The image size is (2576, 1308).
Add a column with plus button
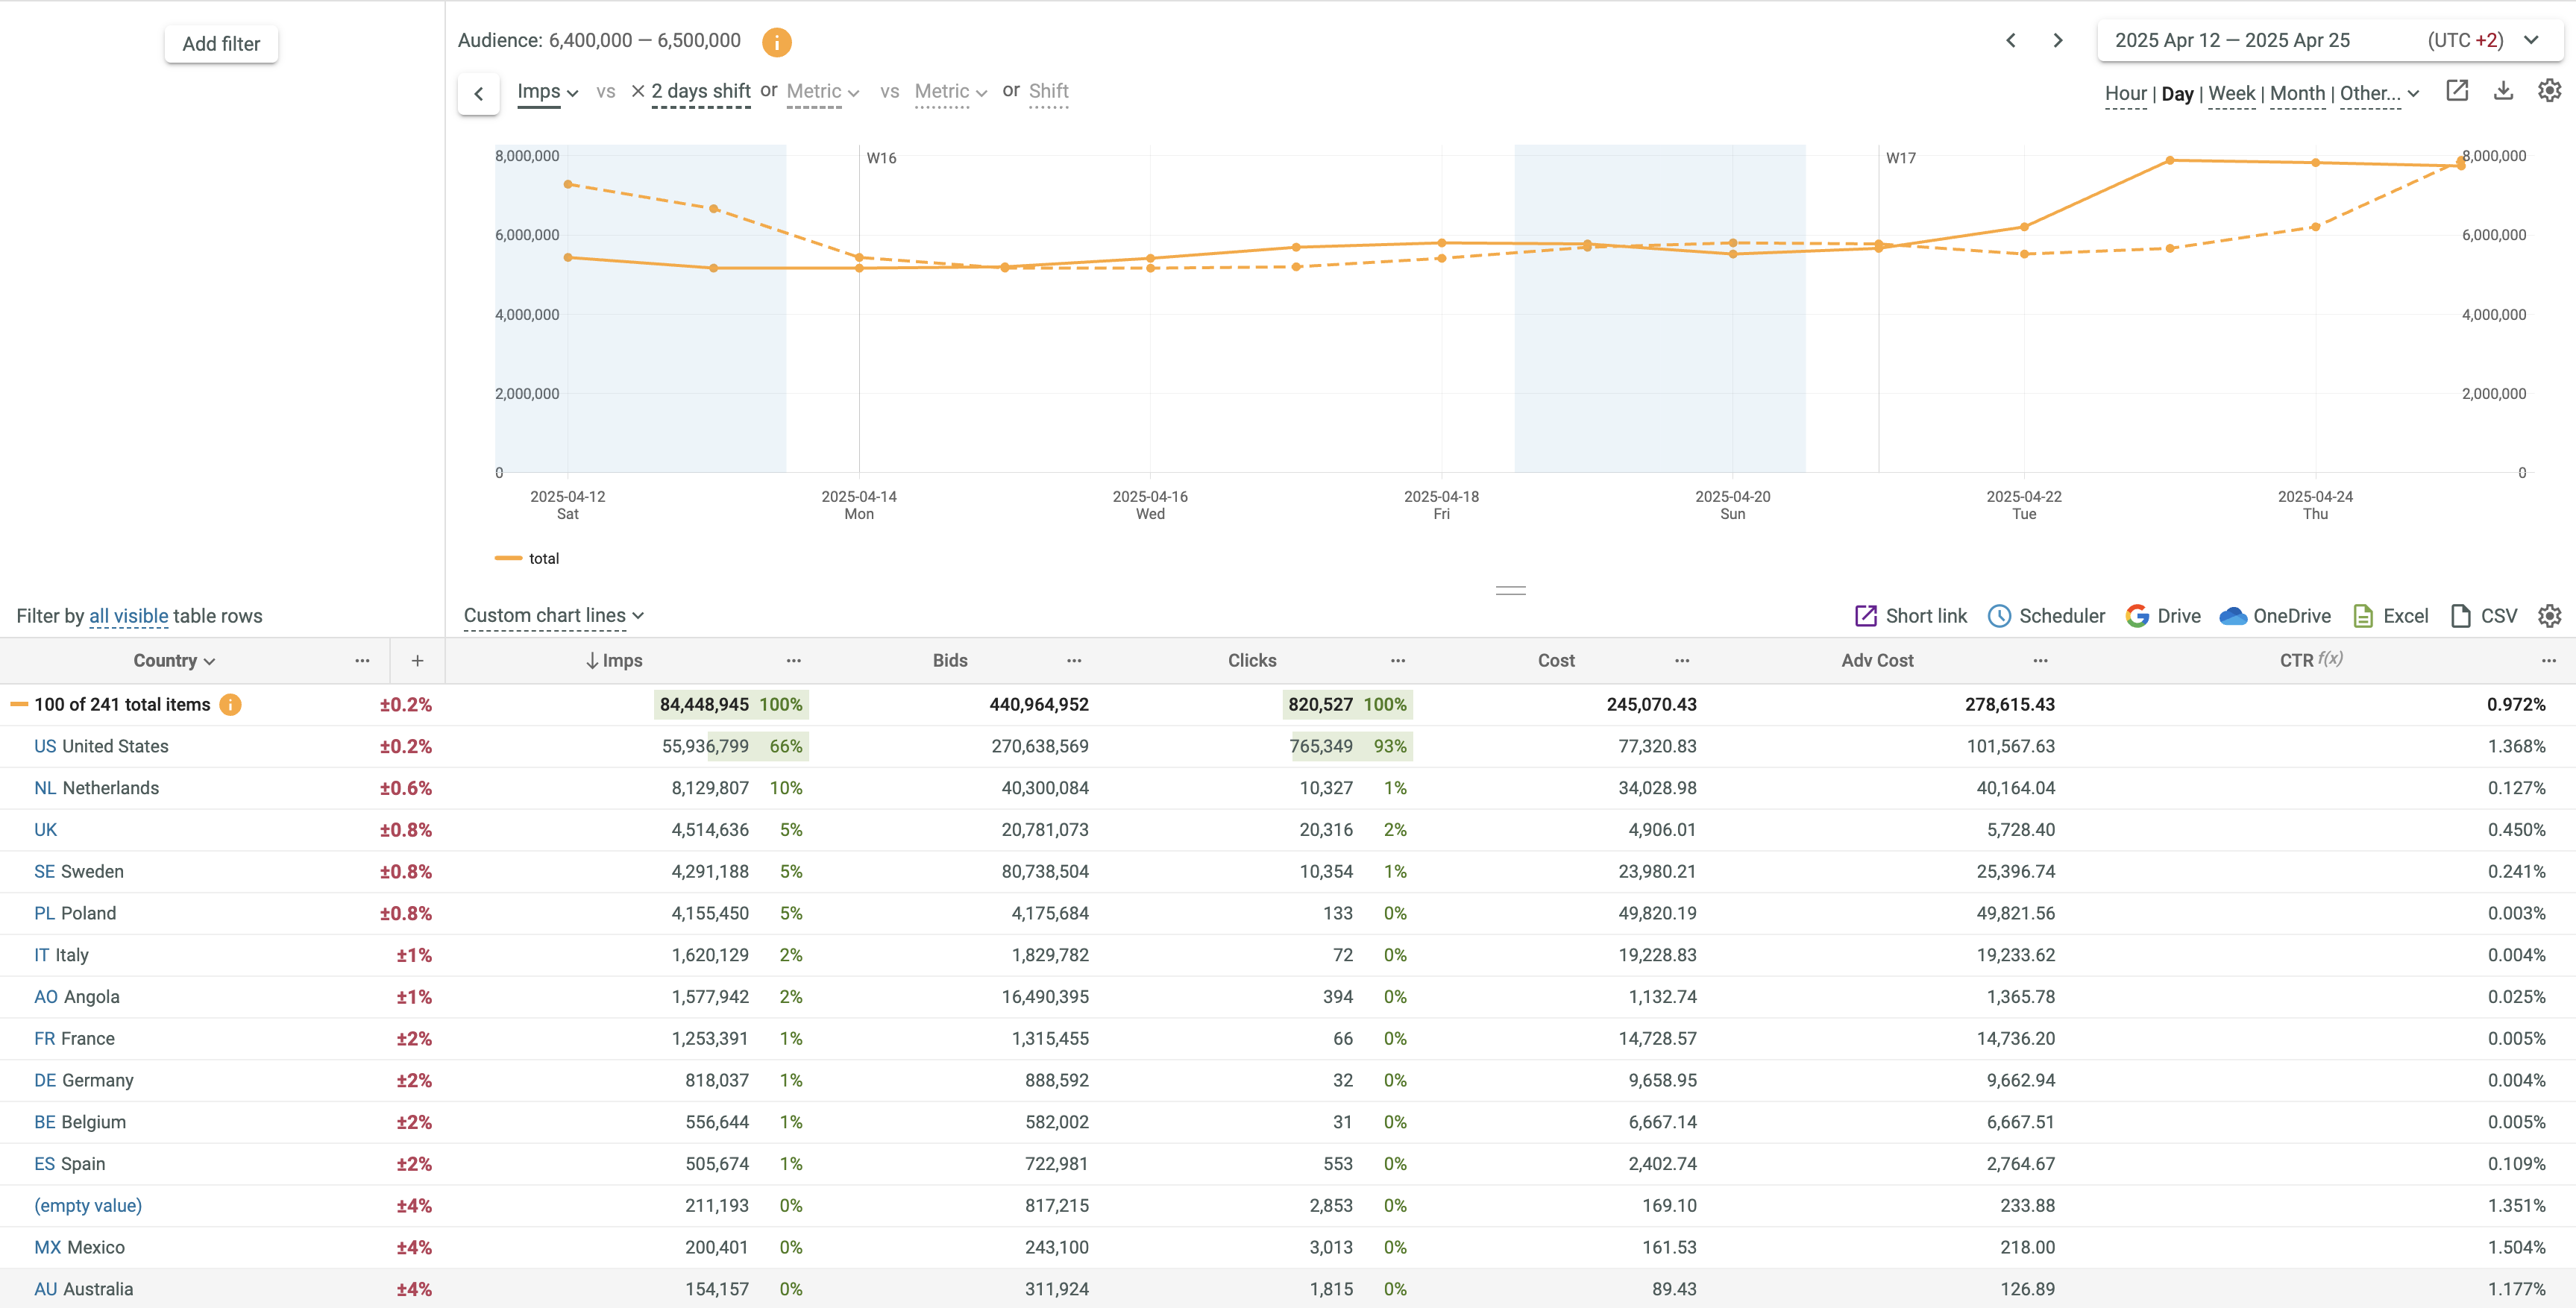pos(417,660)
